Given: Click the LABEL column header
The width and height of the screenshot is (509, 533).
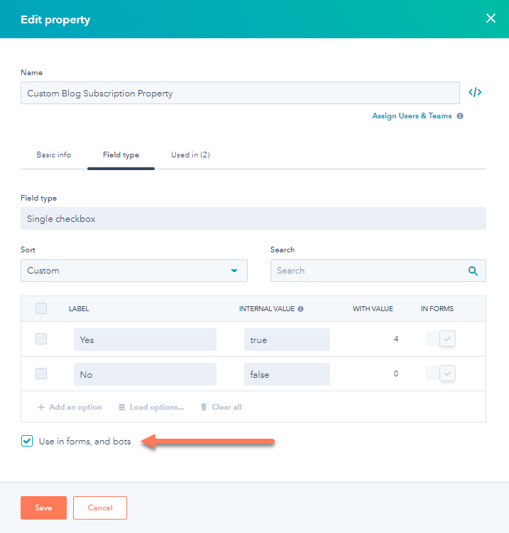Looking at the screenshot, I should [79, 309].
